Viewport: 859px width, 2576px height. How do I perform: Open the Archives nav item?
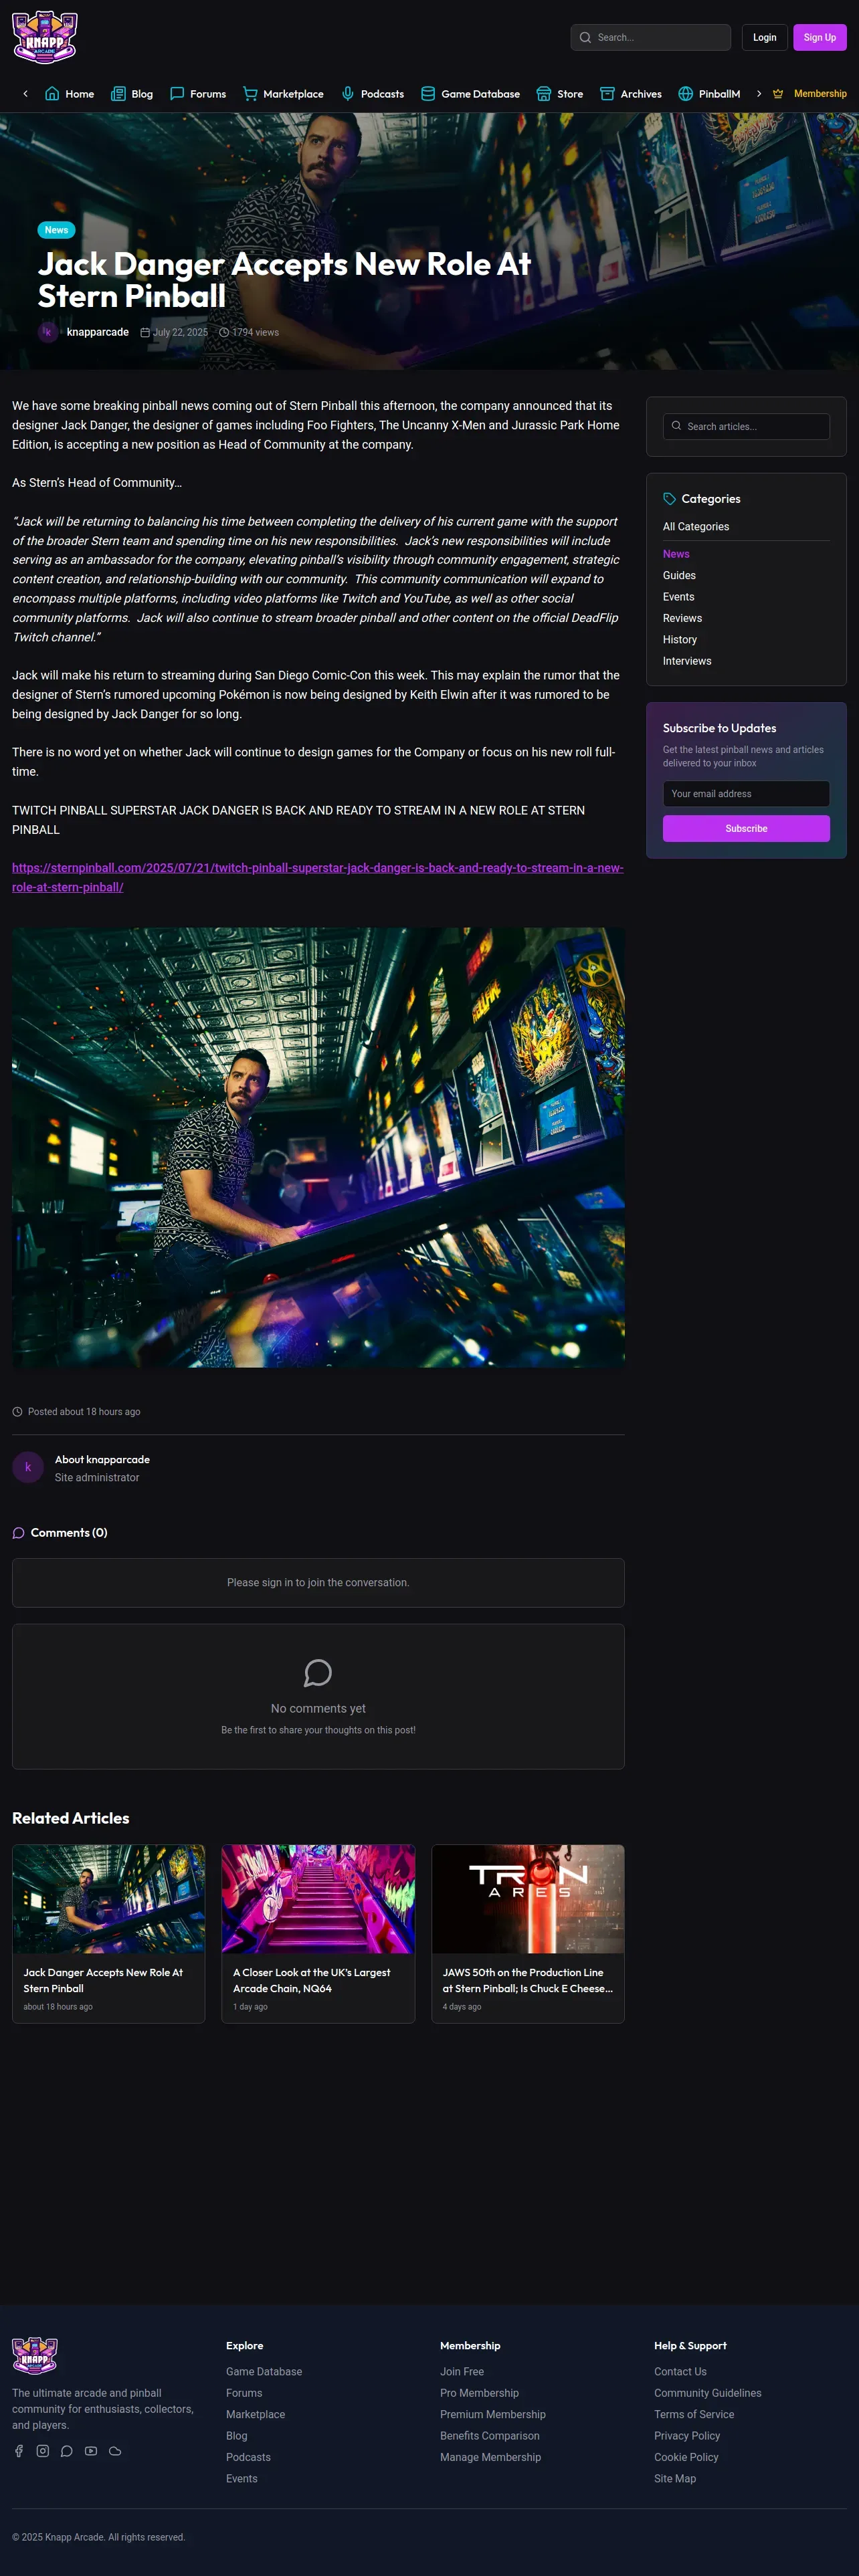(x=631, y=94)
